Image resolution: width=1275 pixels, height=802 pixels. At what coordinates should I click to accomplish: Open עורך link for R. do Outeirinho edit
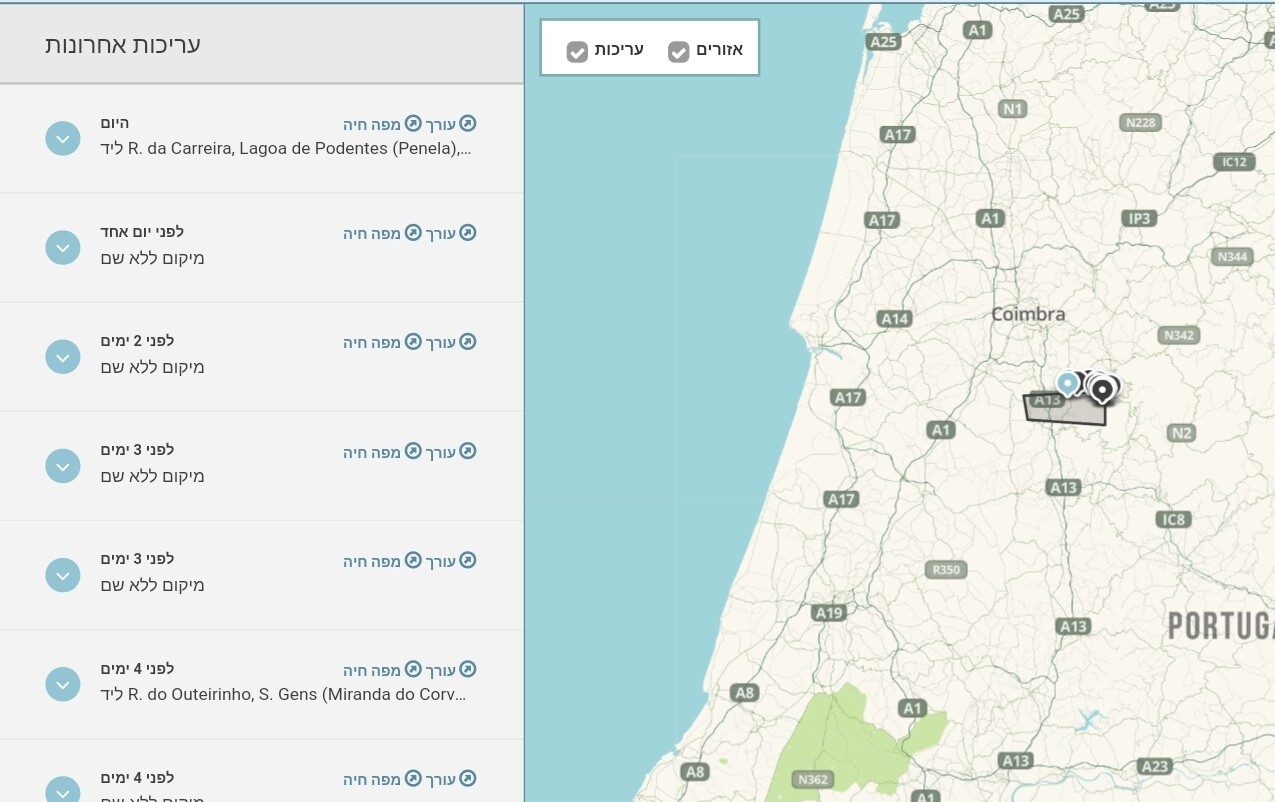click(441, 670)
